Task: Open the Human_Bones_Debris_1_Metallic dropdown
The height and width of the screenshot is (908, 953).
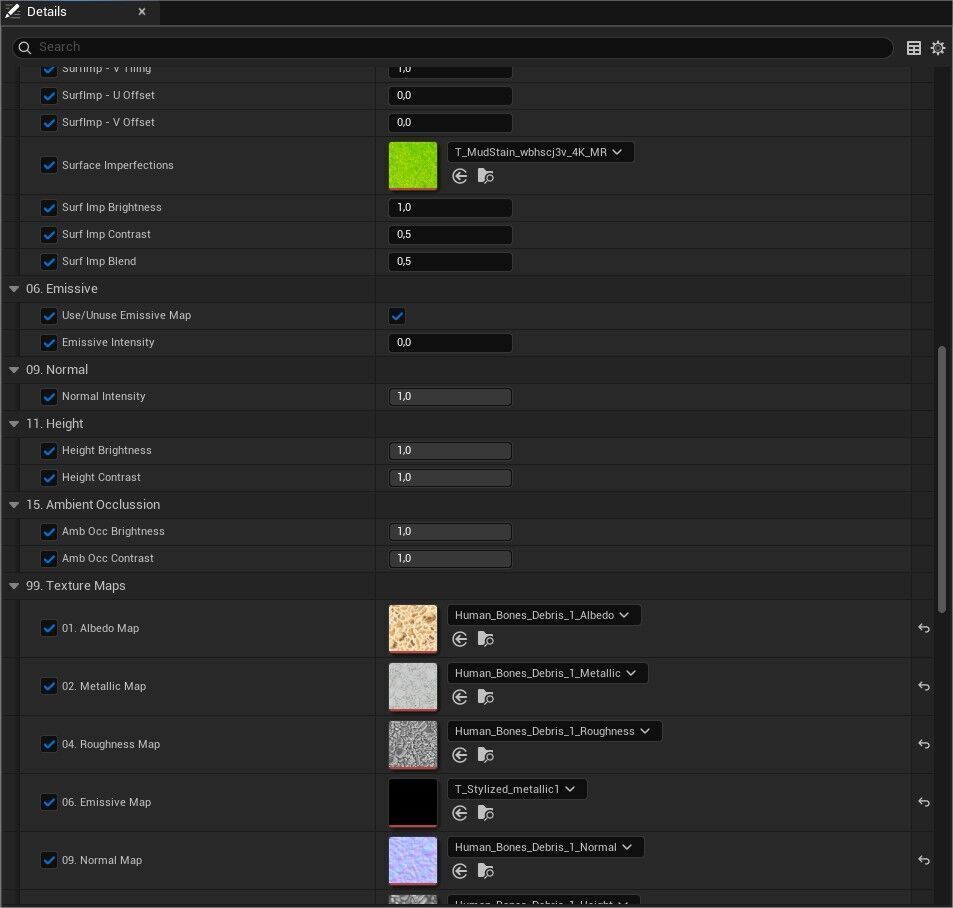Action: coord(548,673)
